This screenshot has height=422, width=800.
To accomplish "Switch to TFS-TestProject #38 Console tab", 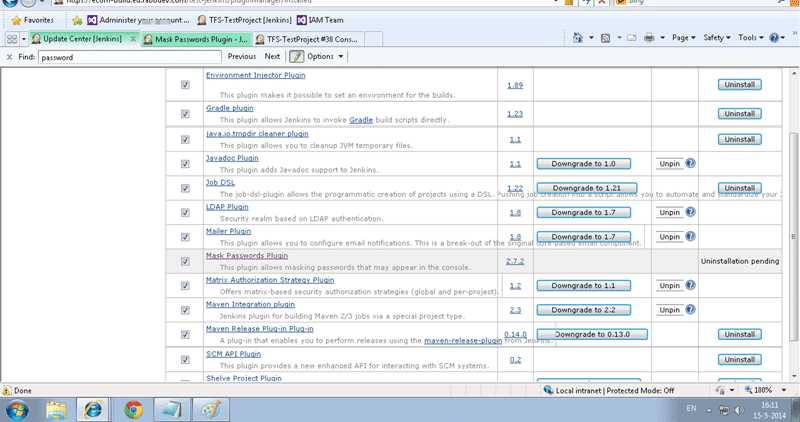I will (x=309, y=39).
